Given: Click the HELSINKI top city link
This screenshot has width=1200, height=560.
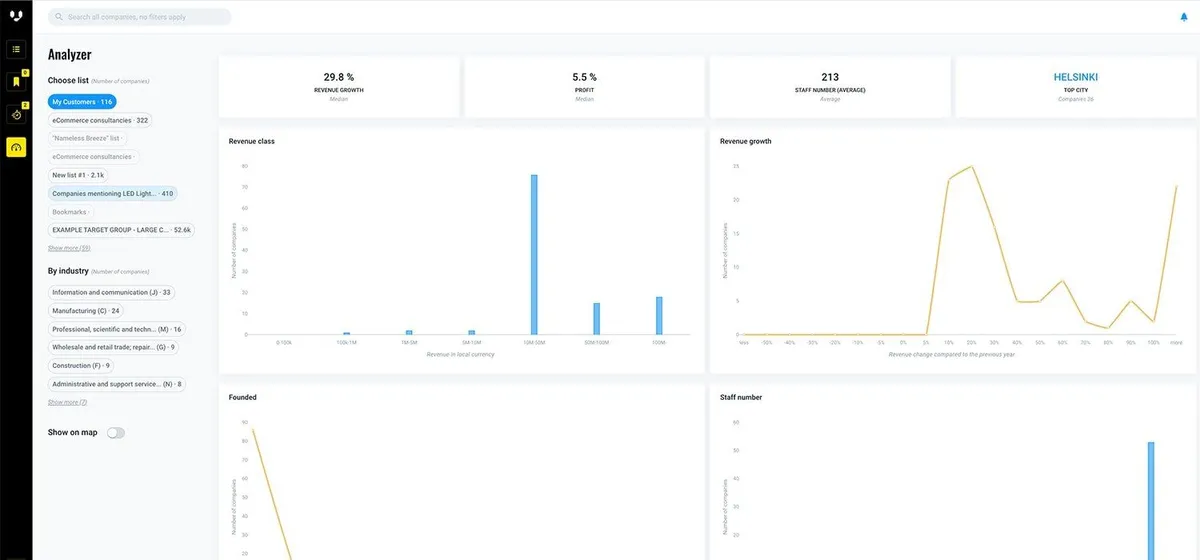Looking at the screenshot, I should 1076,77.
